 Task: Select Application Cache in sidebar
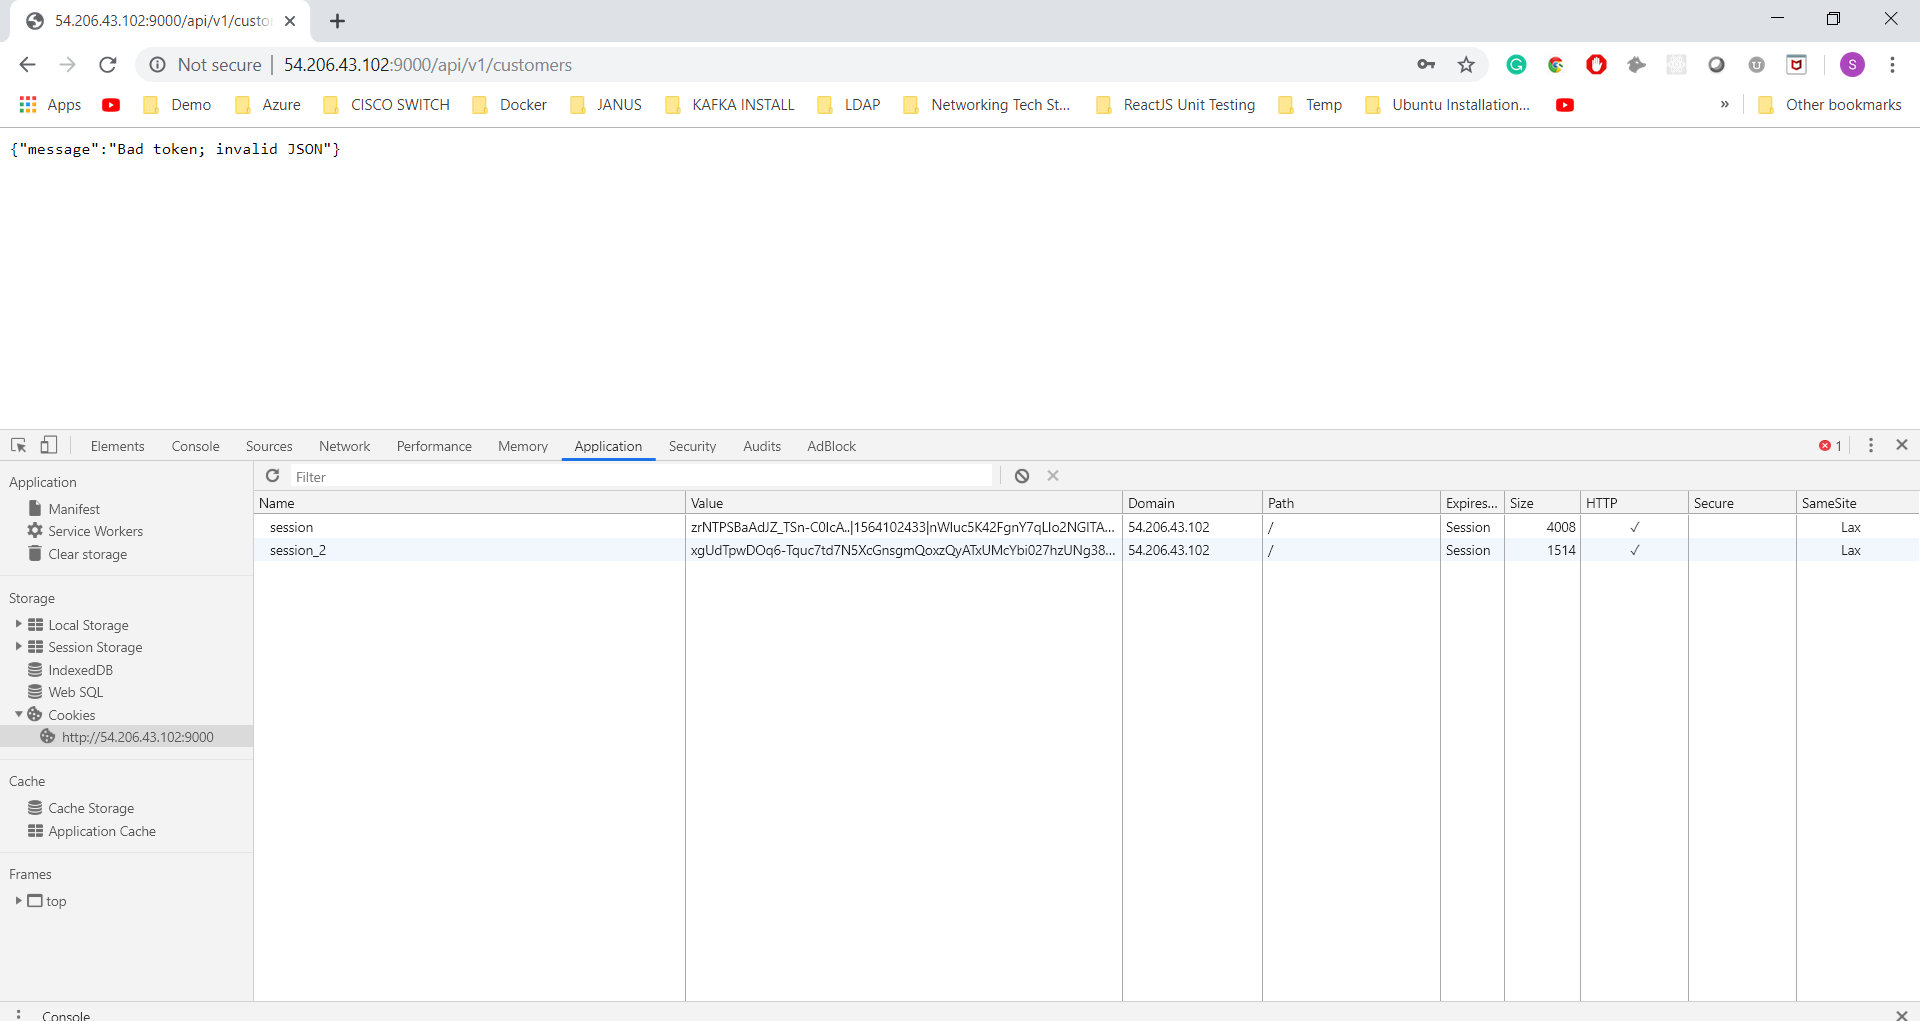pos(101,831)
